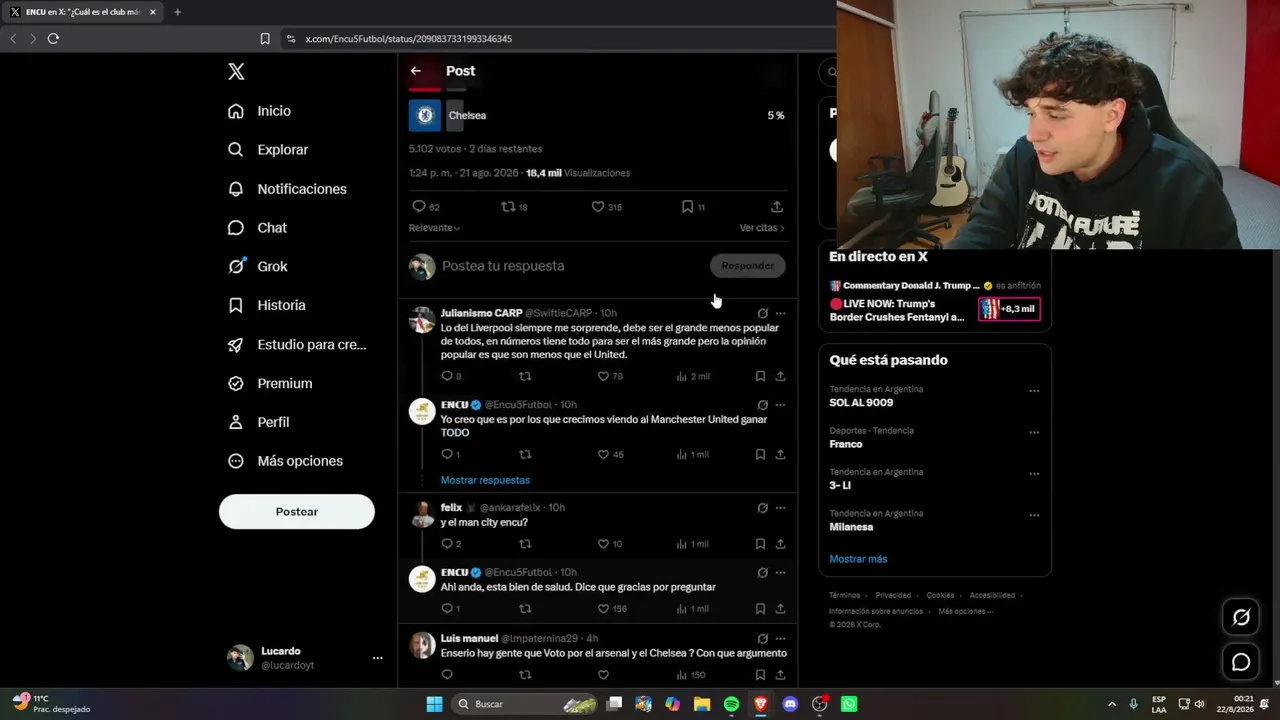Open the floating Grok button
Screen dimensions: 1280x720
[x=1241, y=617]
